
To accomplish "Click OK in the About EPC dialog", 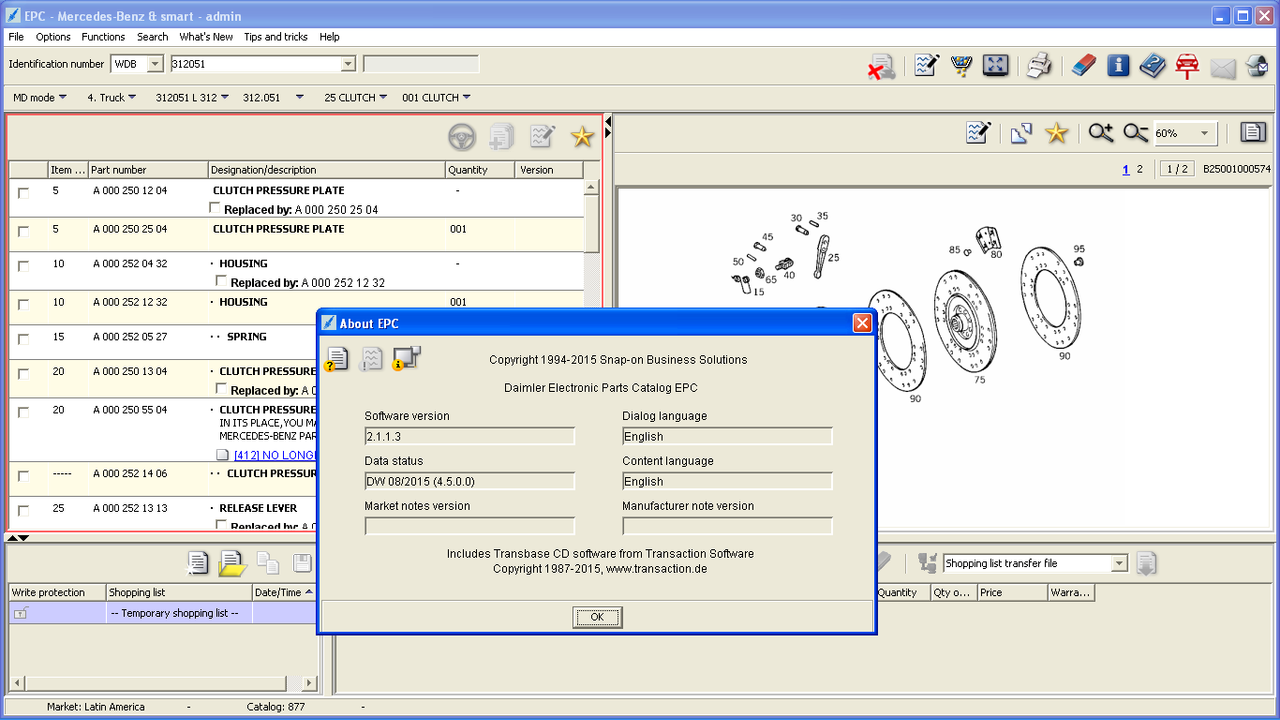I will pyautogui.click(x=597, y=617).
